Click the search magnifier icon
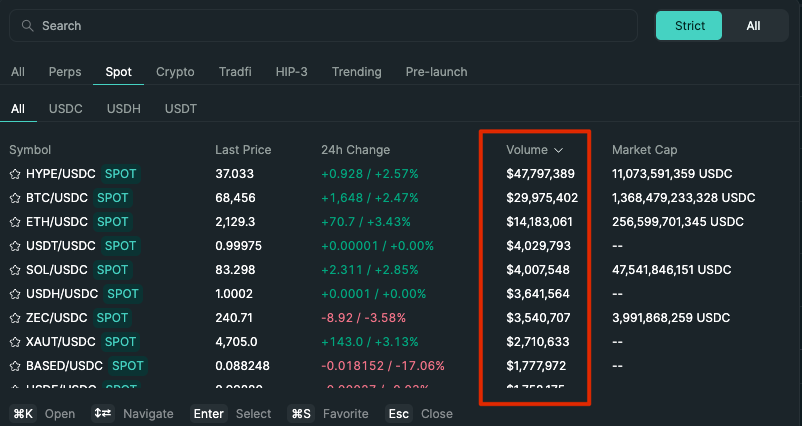The width and height of the screenshot is (802, 426). [x=28, y=26]
